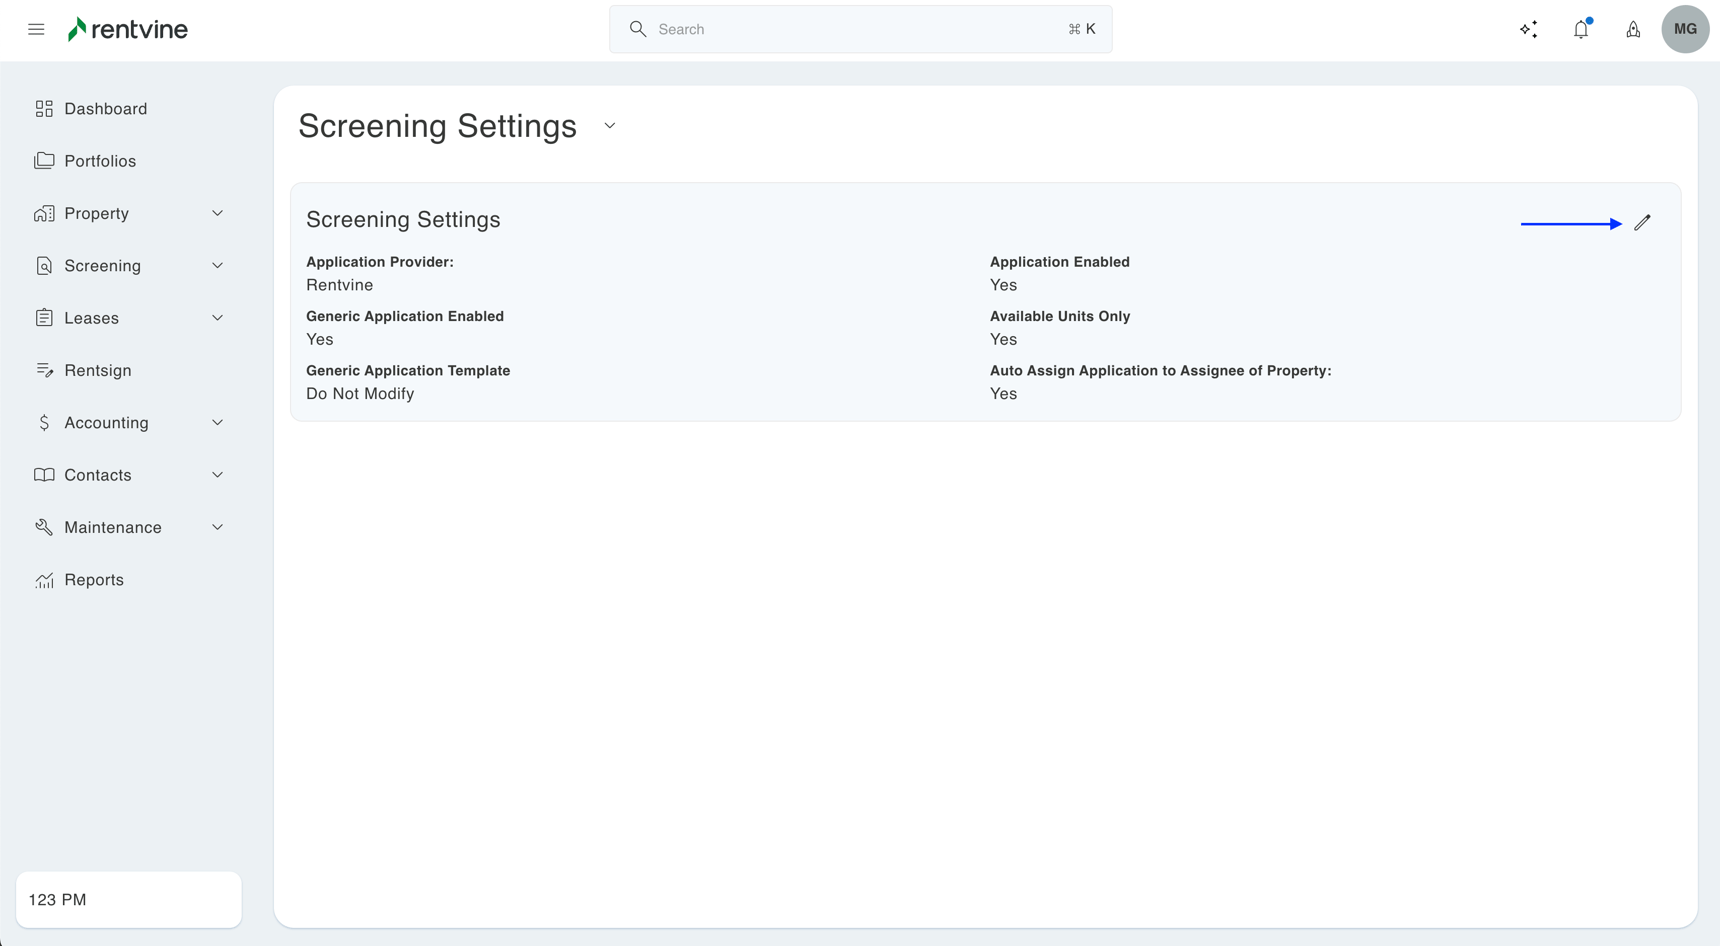Click the Dashboard grid icon

(x=44, y=108)
